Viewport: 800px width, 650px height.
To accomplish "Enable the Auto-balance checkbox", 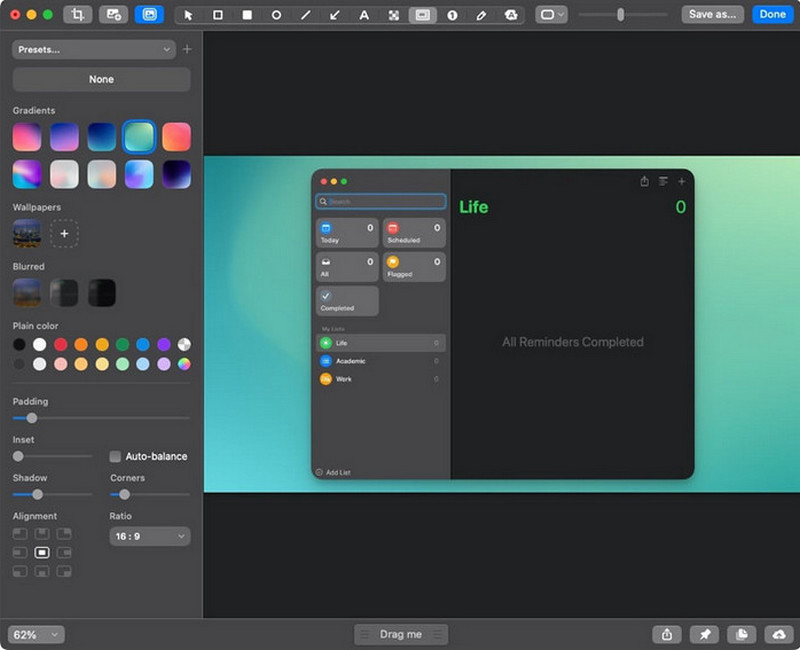I will pyautogui.click(x=115, y=456).
